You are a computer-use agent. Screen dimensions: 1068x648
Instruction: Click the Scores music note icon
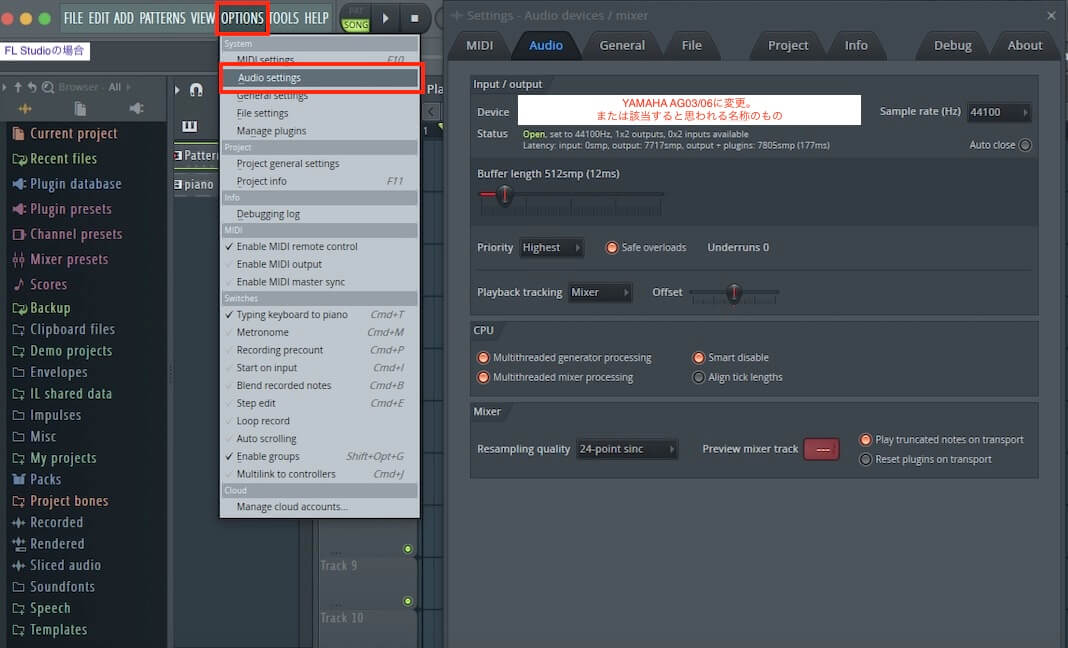click(18, 284)
